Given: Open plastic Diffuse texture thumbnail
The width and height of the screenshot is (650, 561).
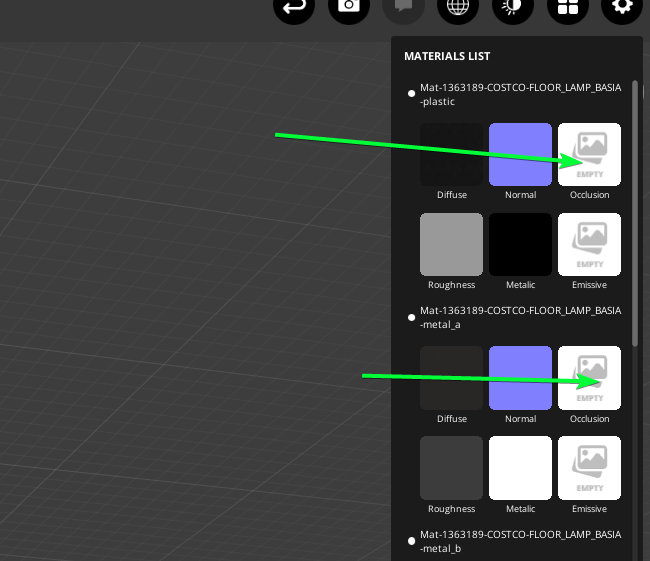Looking at the screenshot, I should pyautogui.click(x=451, y=154).
